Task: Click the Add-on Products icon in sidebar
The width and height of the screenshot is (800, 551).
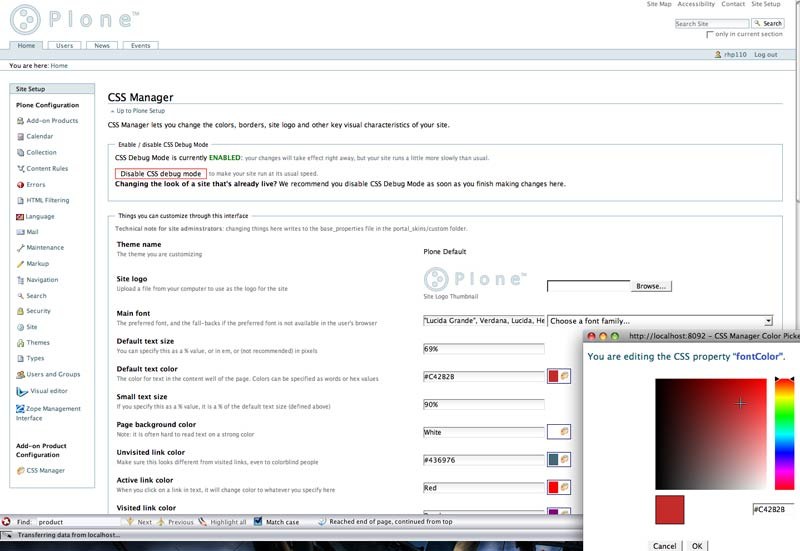Action: pos(20,120)
